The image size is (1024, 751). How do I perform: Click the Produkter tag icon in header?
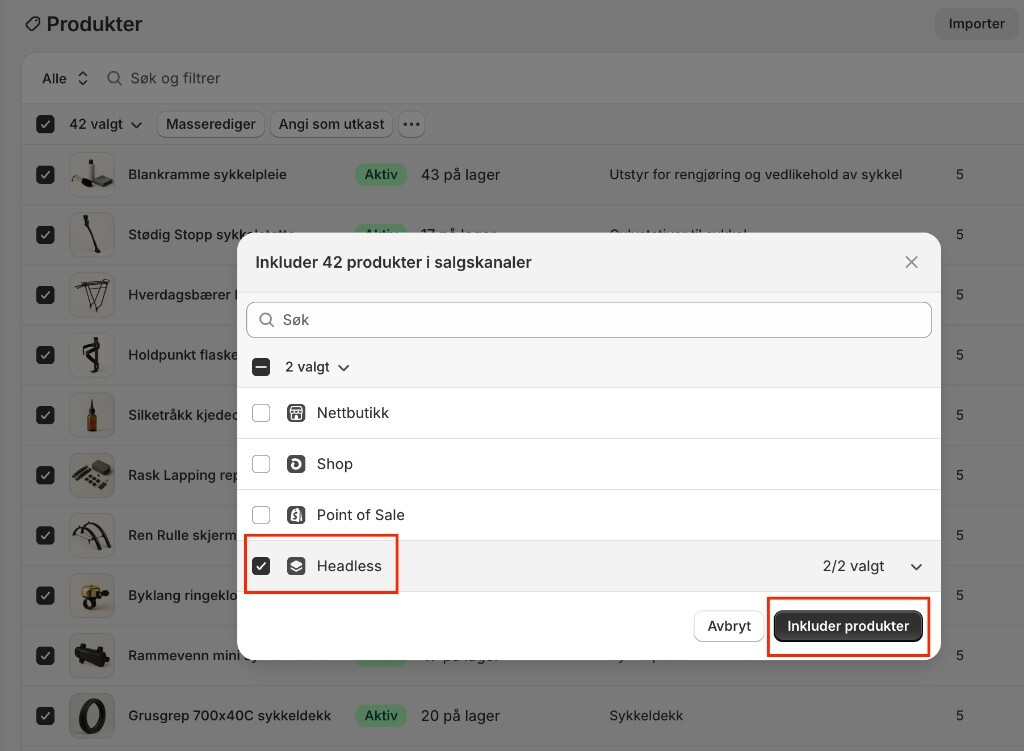(33, 24)
